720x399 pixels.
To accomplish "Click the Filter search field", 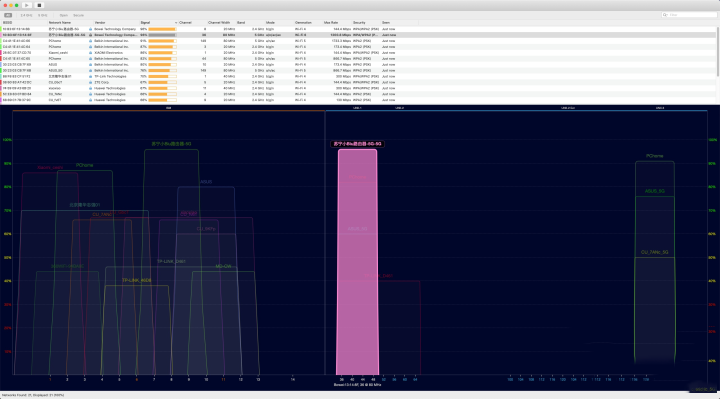I will point(689,15).
